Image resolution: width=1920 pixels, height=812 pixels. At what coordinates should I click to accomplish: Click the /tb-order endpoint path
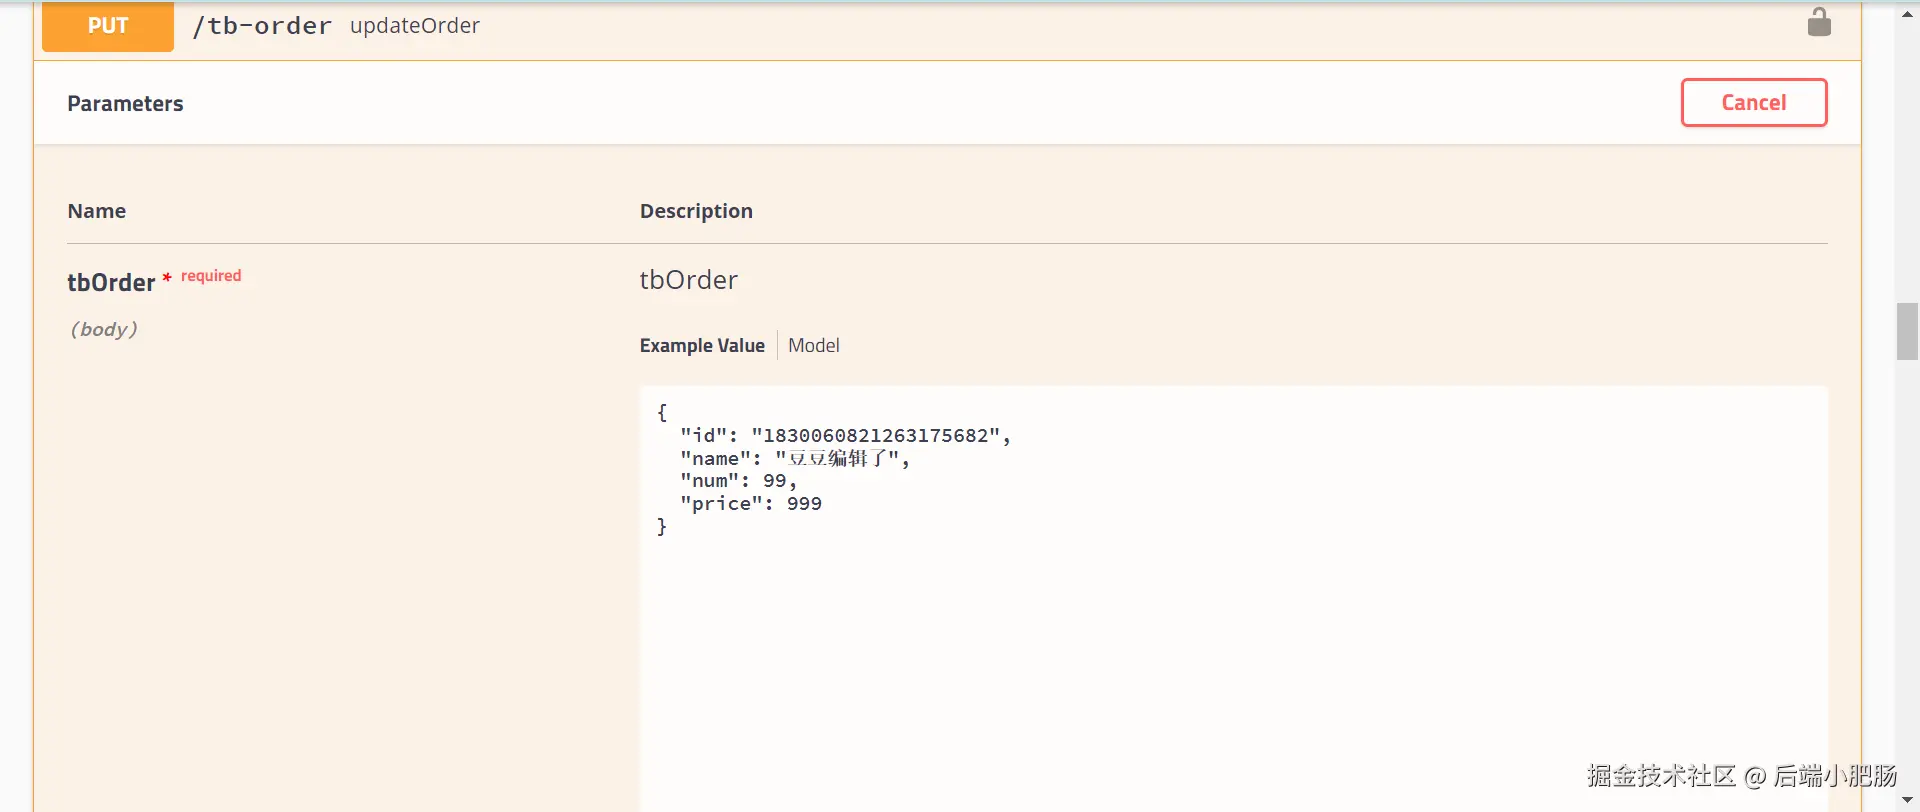pos(262,26)
